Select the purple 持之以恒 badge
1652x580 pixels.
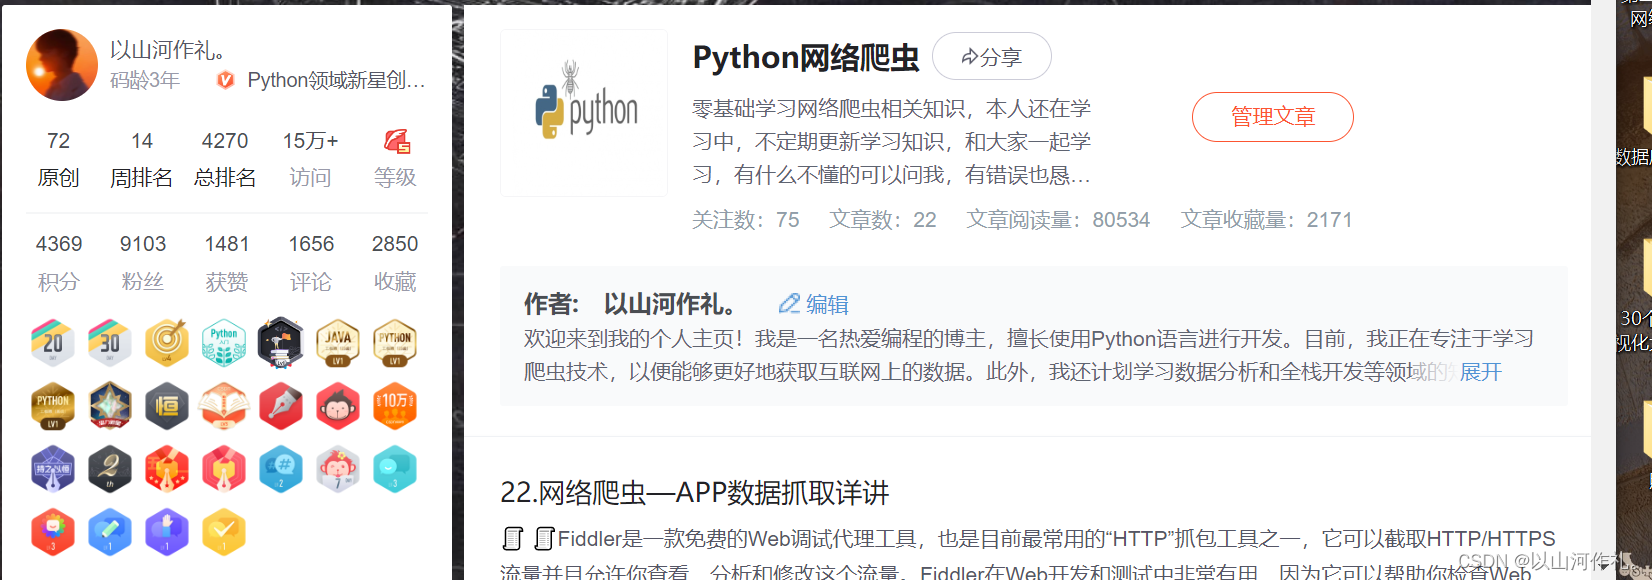[x=53, y=469]
